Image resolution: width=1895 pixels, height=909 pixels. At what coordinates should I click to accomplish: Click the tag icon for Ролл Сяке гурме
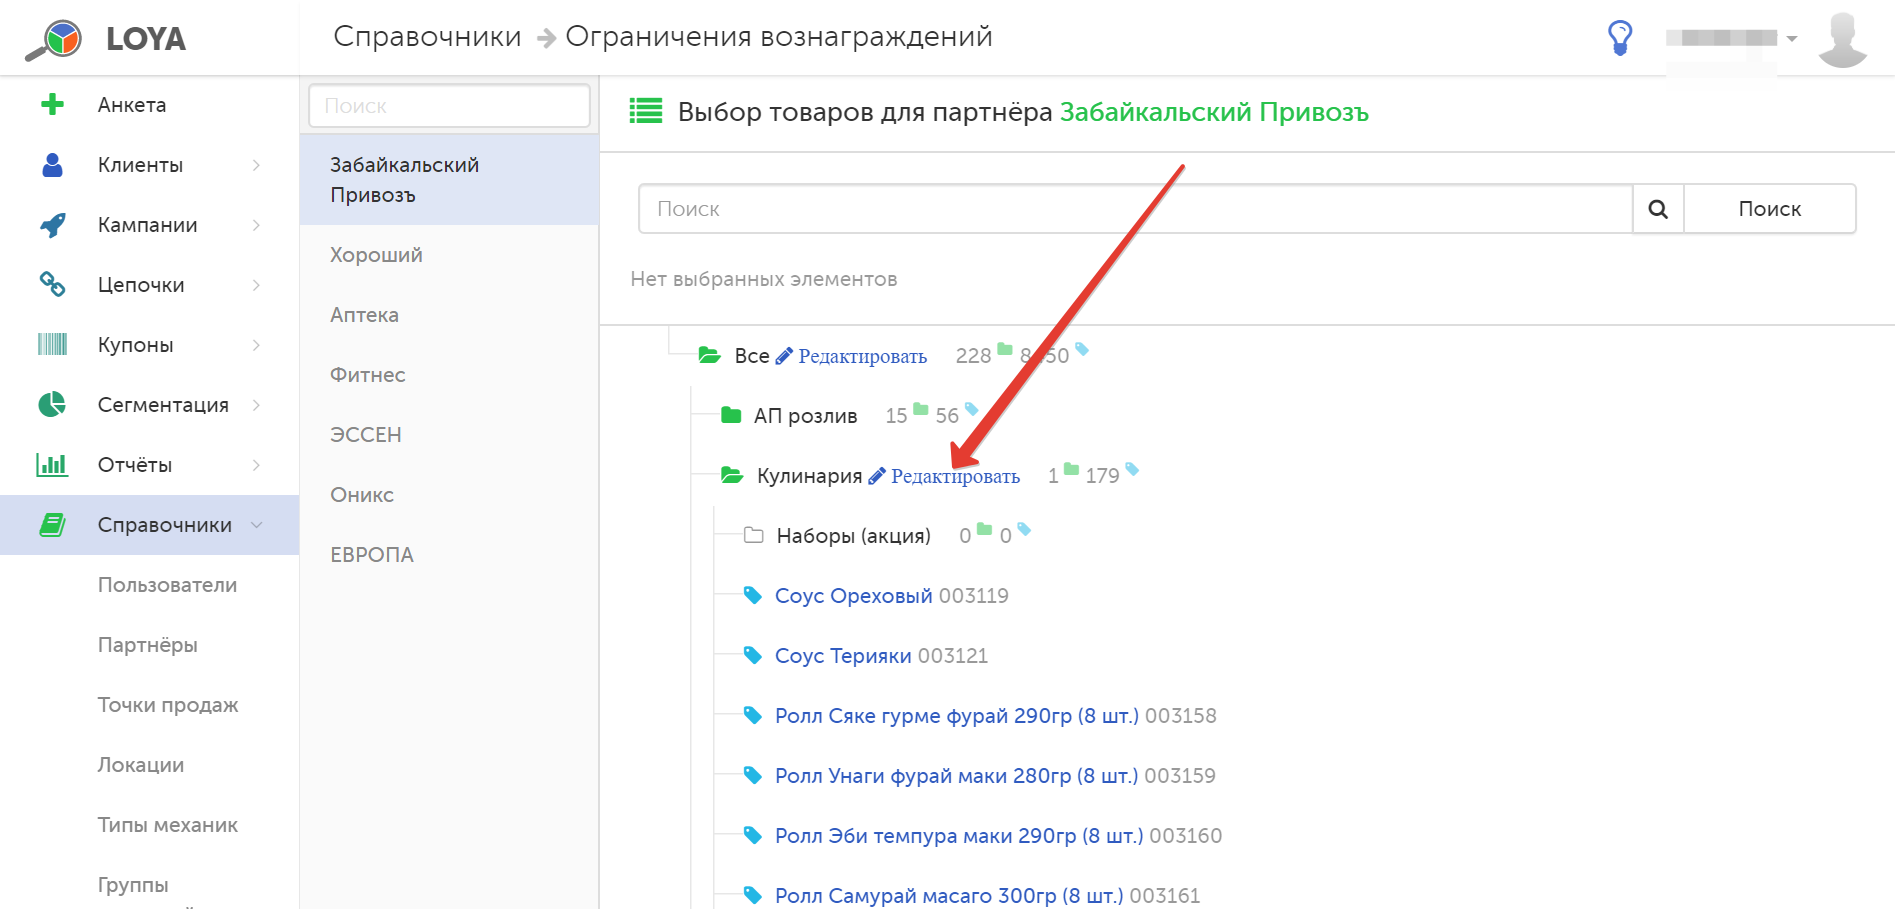tap(753, 715)
